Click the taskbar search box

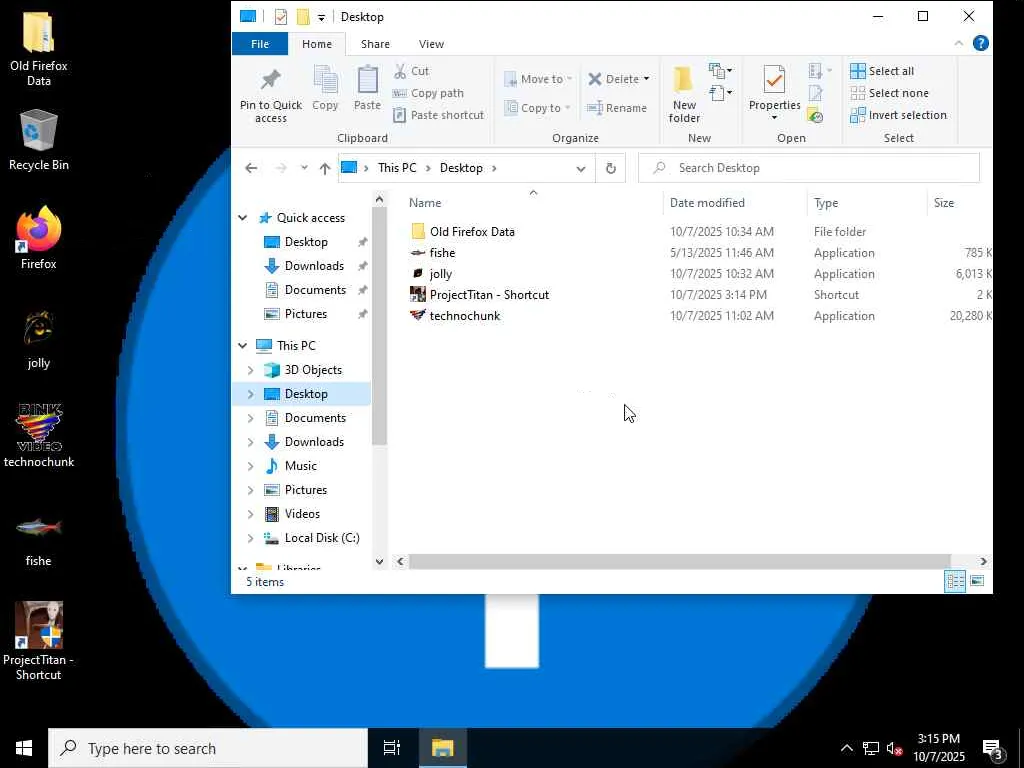click(208, 748)
